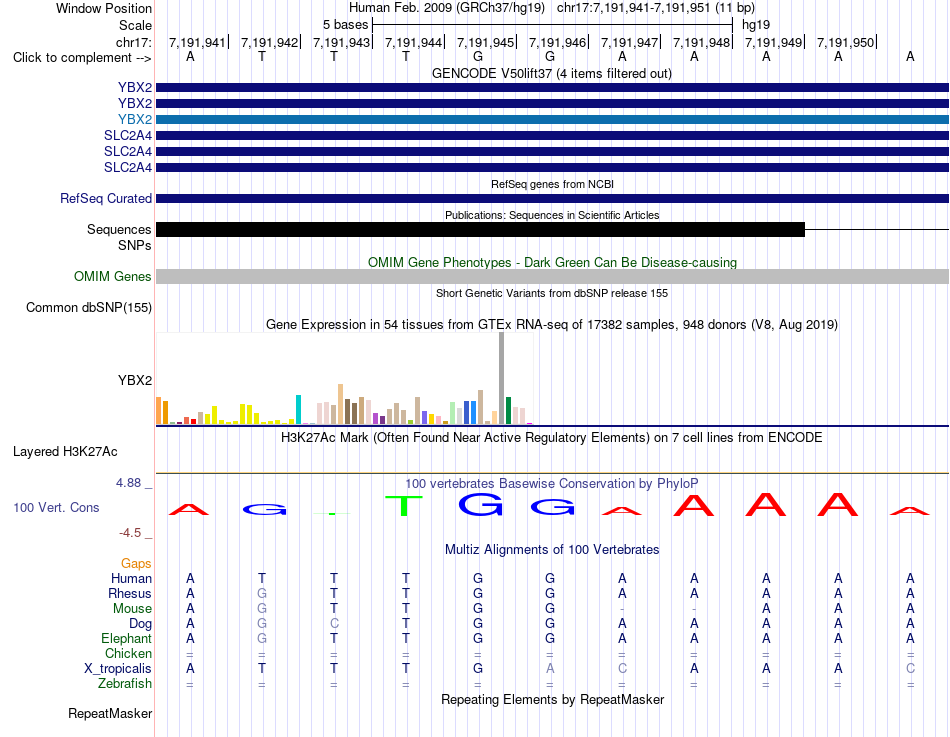Select the Mouse alignment row label
Screen dimensions: 950x737
(x=132, y=609)
